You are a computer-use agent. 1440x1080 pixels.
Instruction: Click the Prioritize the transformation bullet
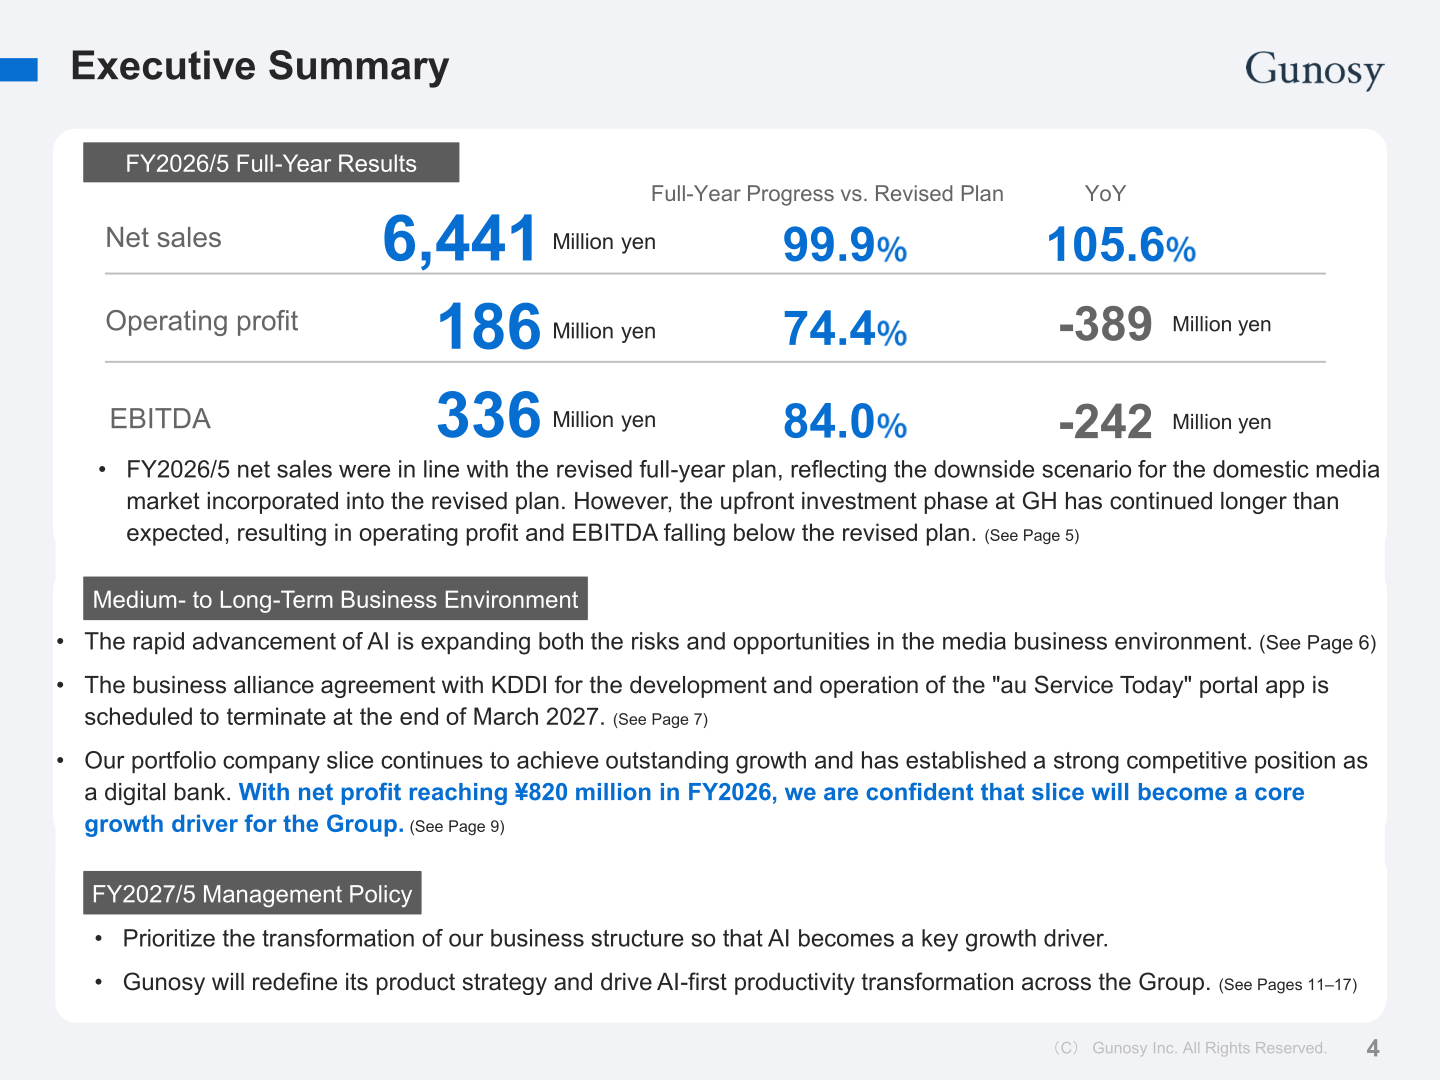(615, 939)
